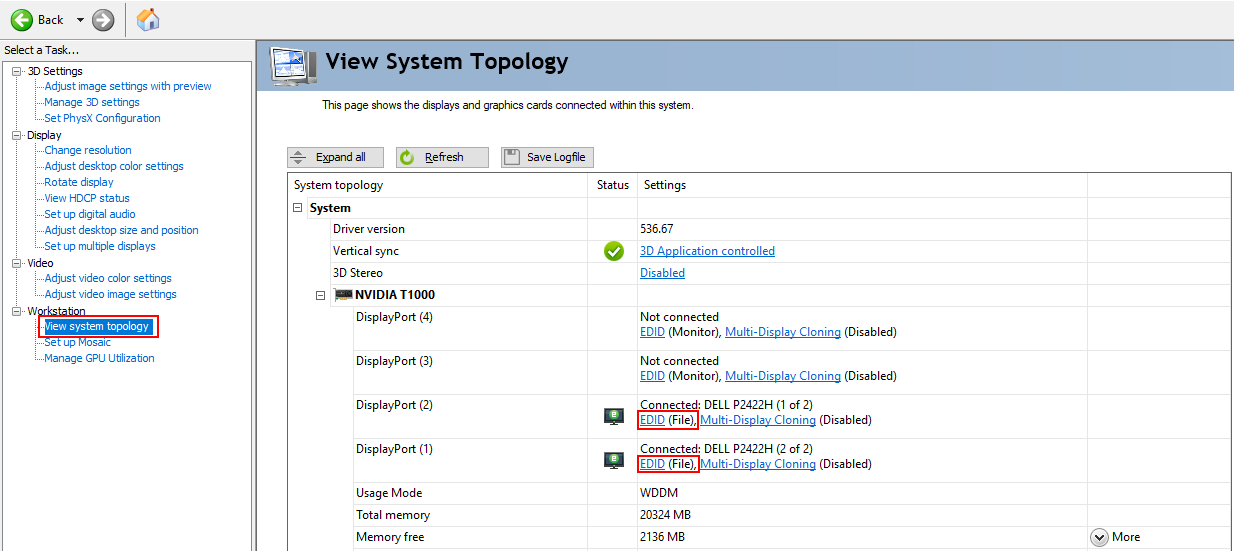Click the DisplayPort (1) monitor status icon
This screenshot has width=1234, height=551.
coord(614,460)
